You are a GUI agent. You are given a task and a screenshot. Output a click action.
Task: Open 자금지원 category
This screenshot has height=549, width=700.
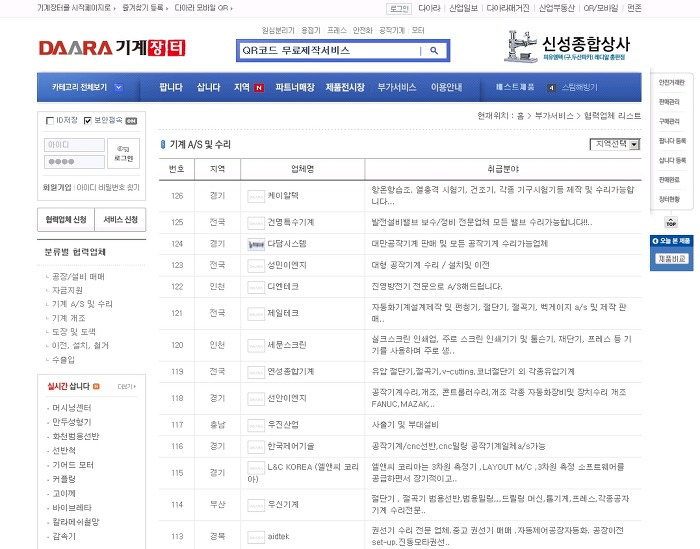coord(67,291)
